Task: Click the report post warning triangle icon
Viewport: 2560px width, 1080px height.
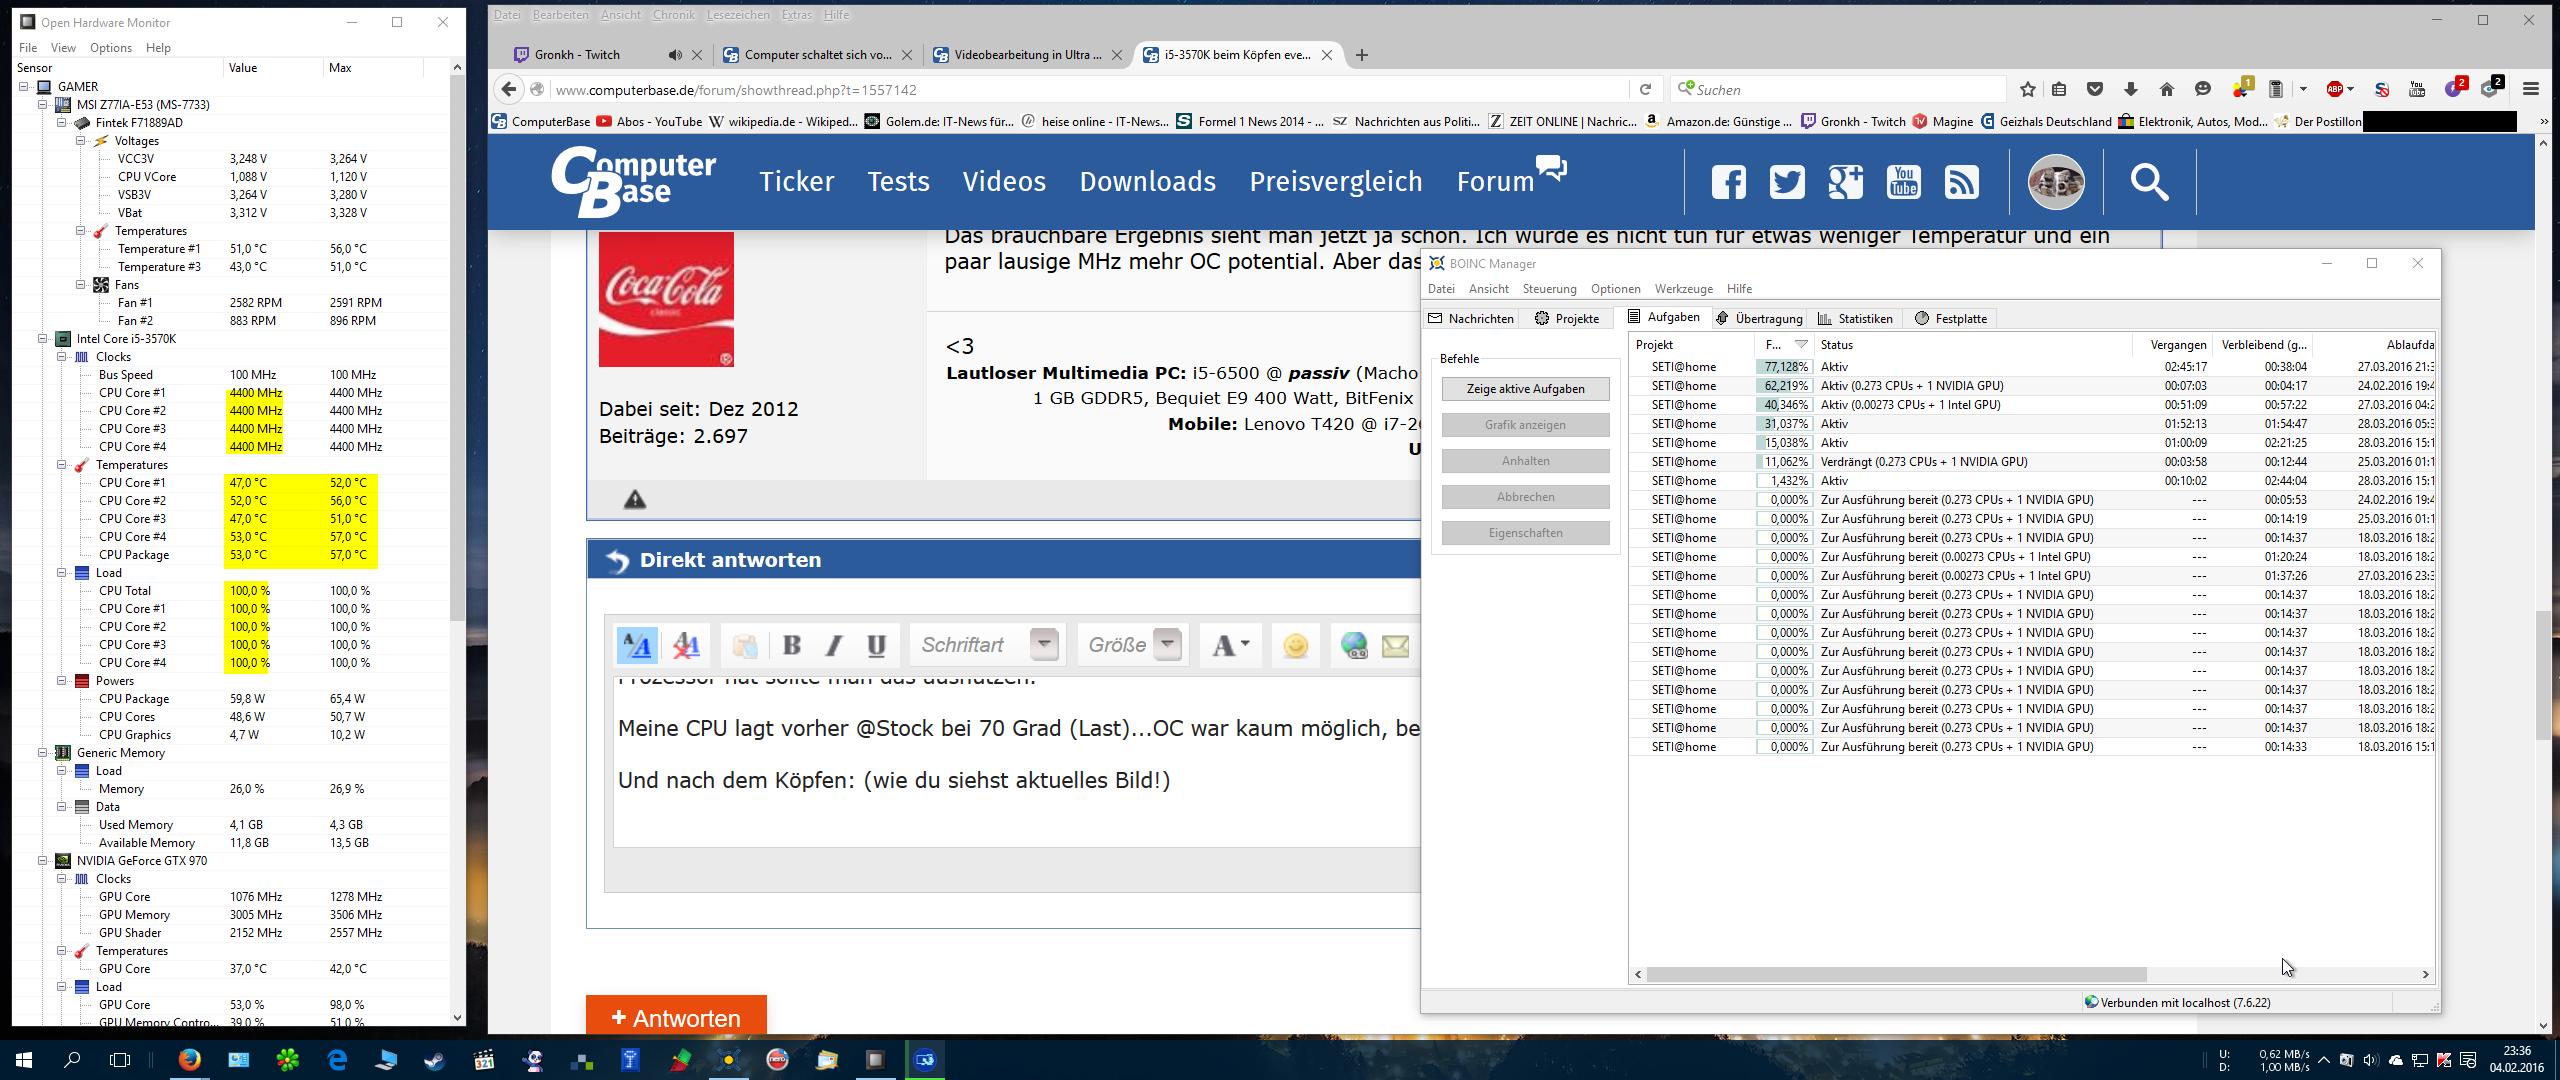Action: tap(635, 500)
